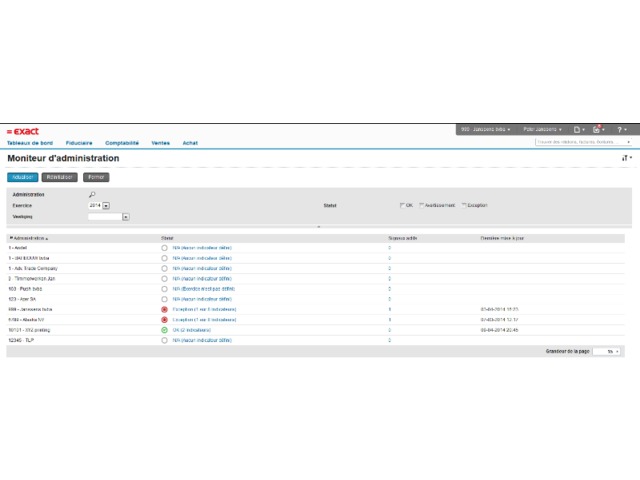
Task: Sort by the Statut column header
Action: coord(167,238)
